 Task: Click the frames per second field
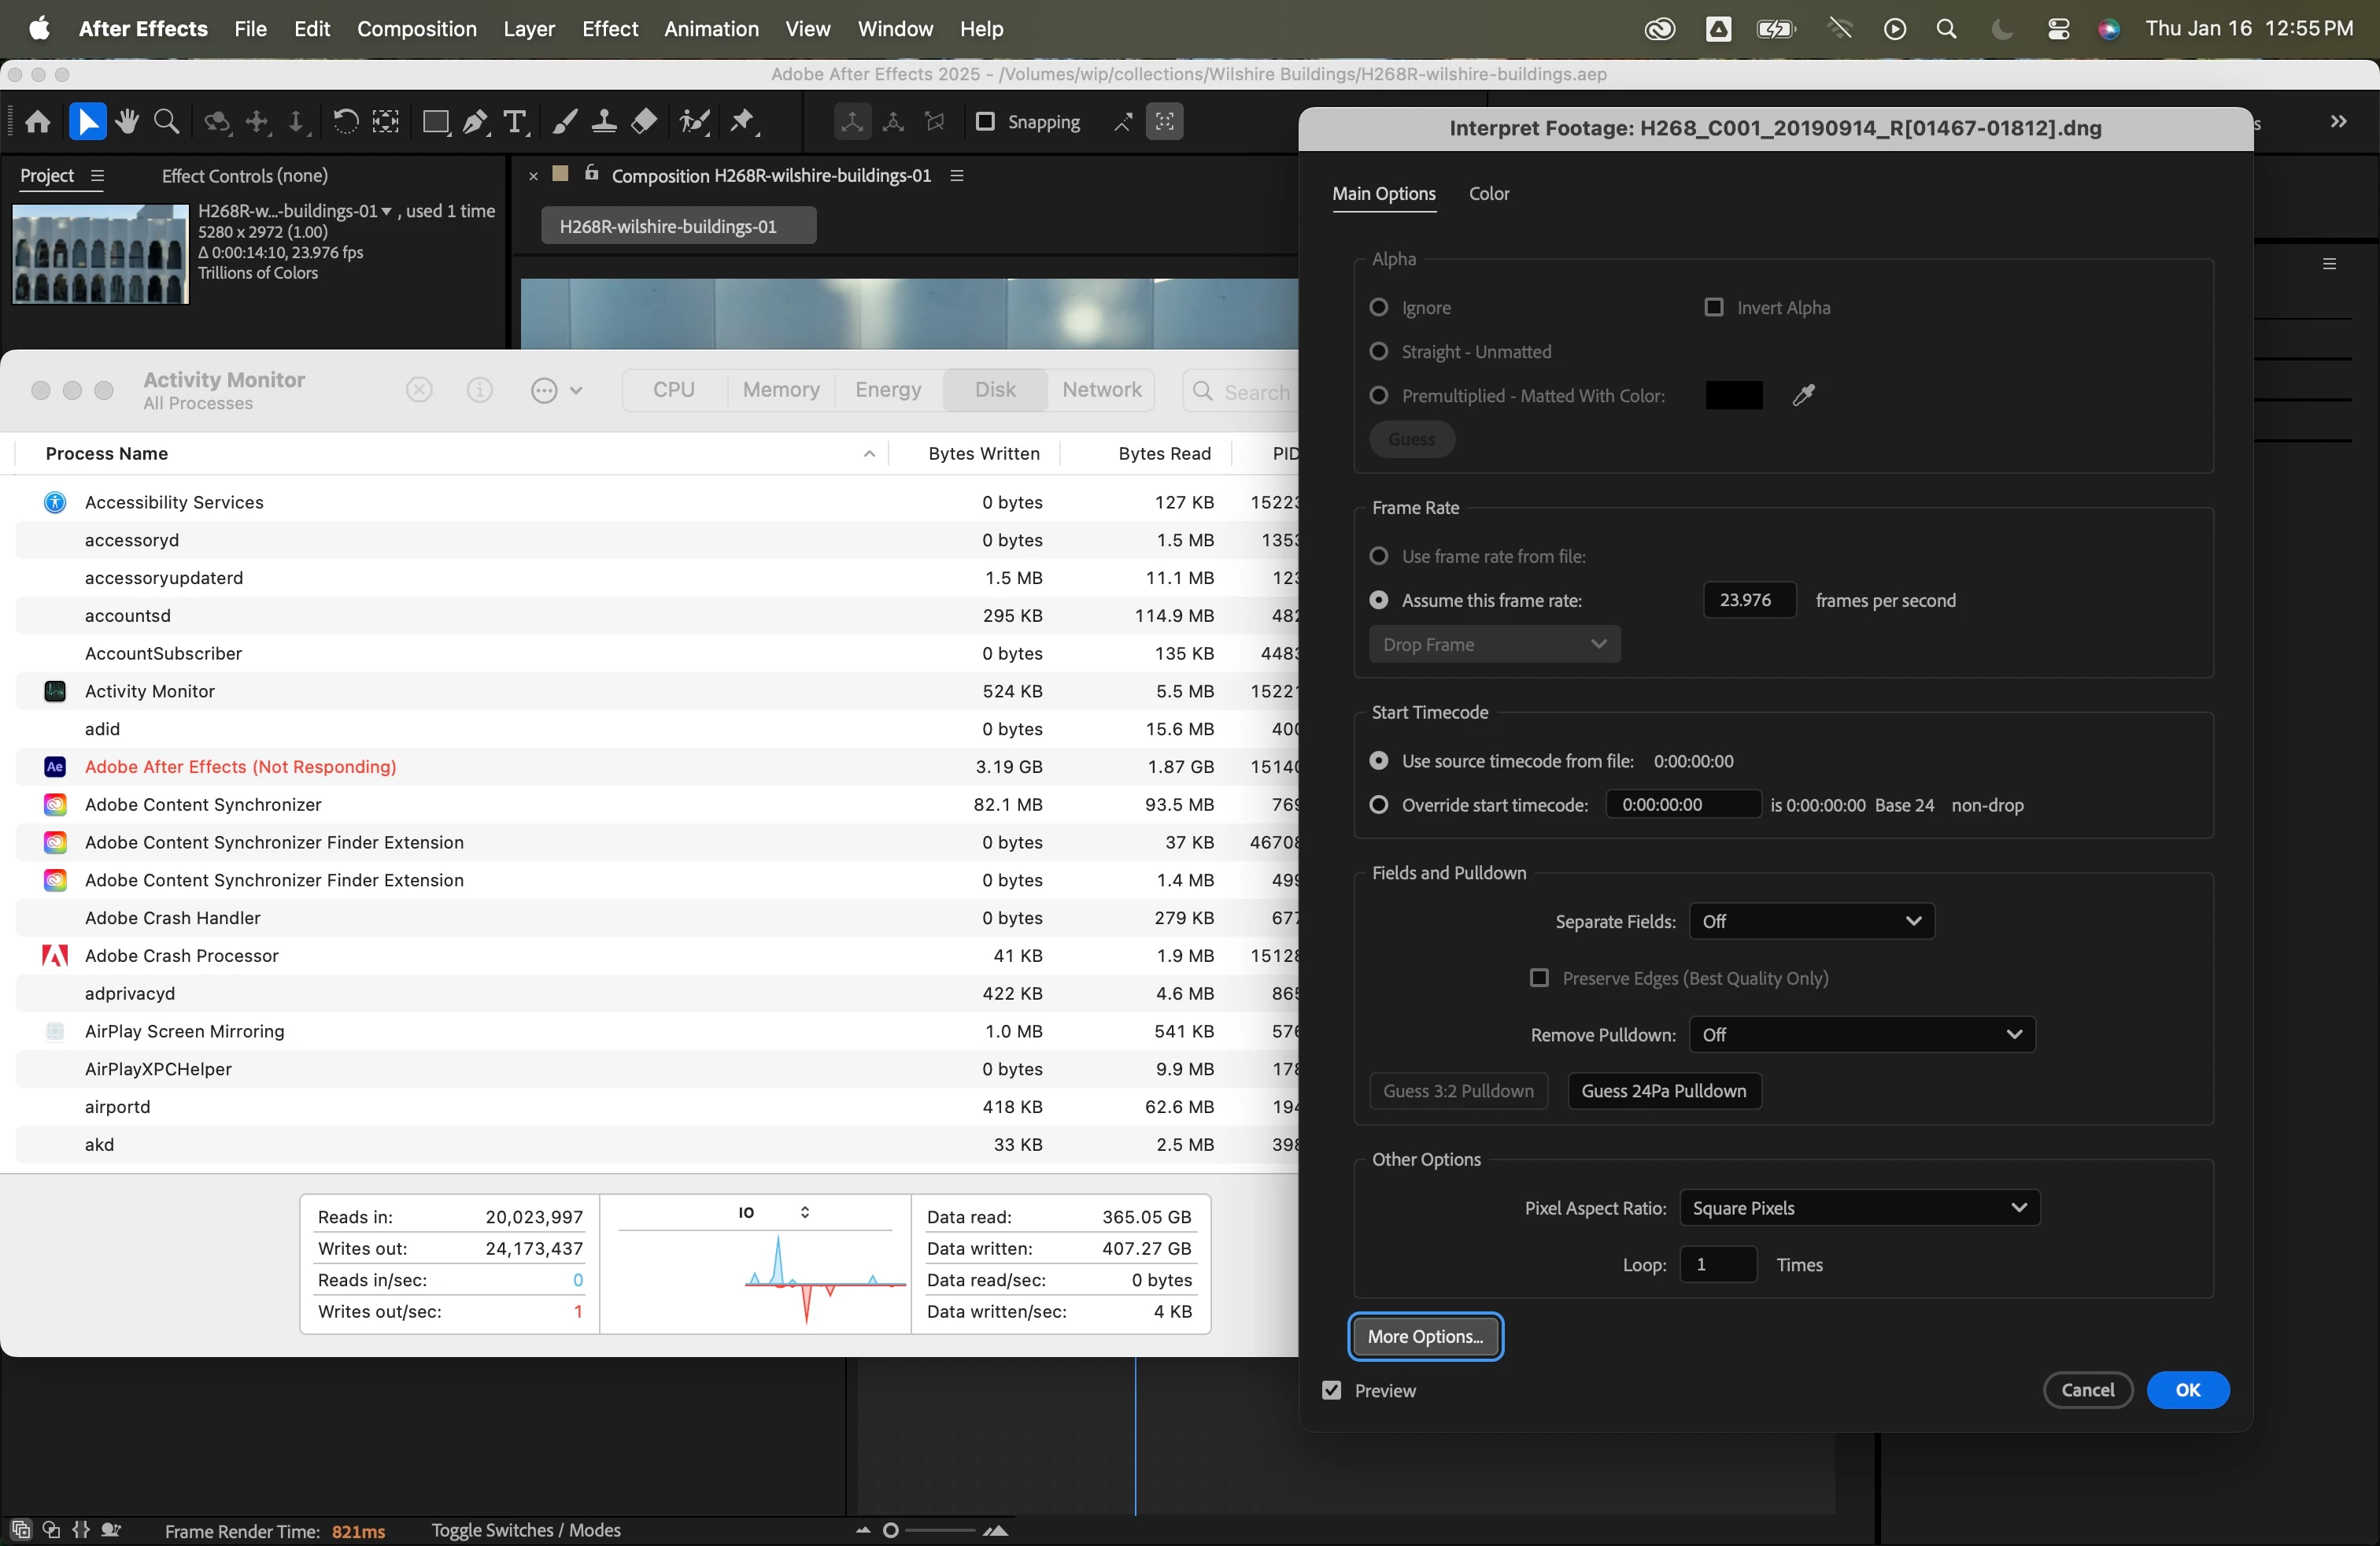coord(1749,600)
